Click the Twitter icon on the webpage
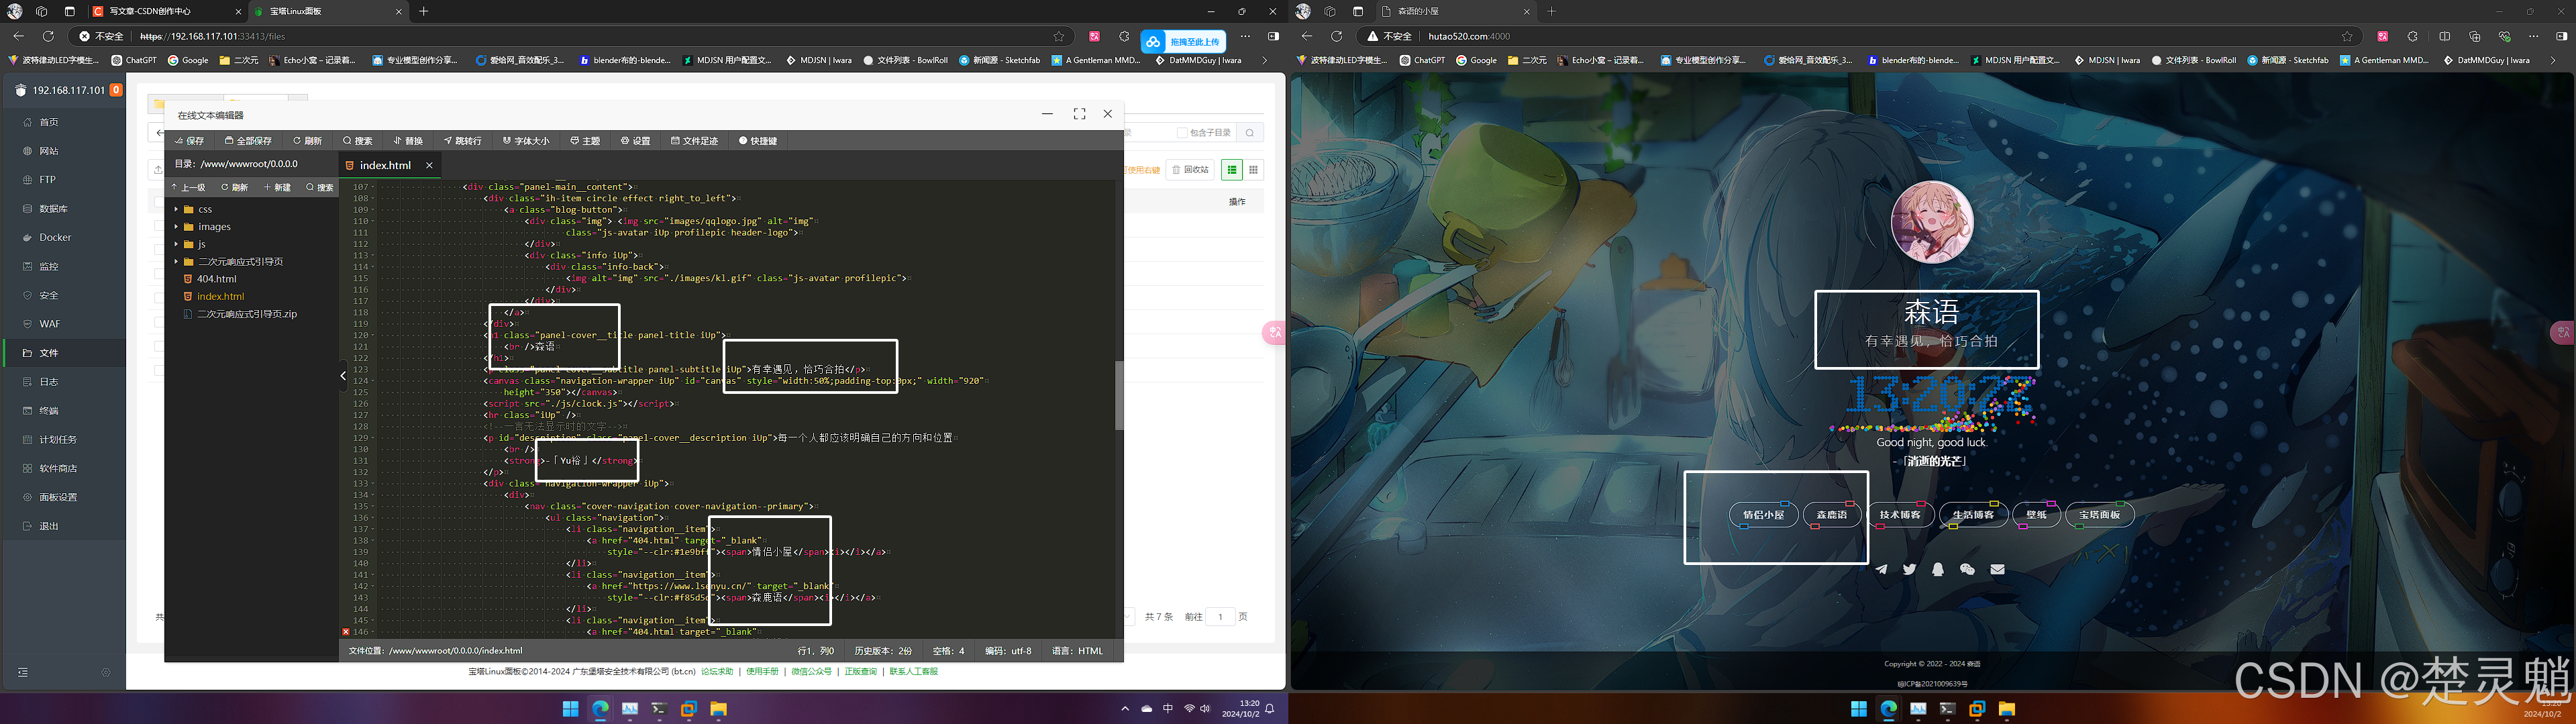The height and width of the screenshot is (724, 2576). click(x=1910, y=569)
